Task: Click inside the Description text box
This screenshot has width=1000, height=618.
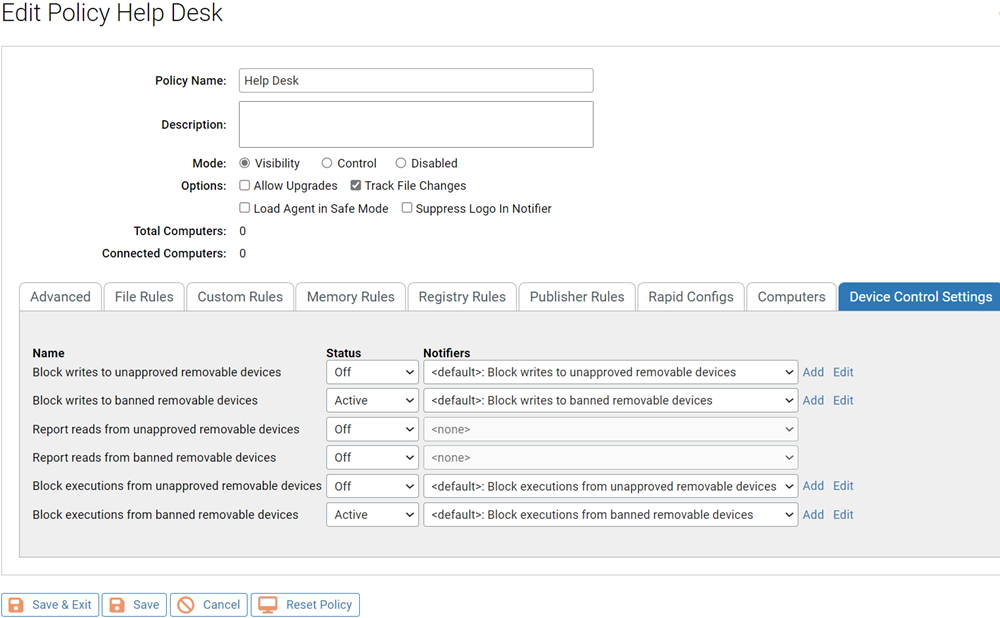Action: coord(415,124)
